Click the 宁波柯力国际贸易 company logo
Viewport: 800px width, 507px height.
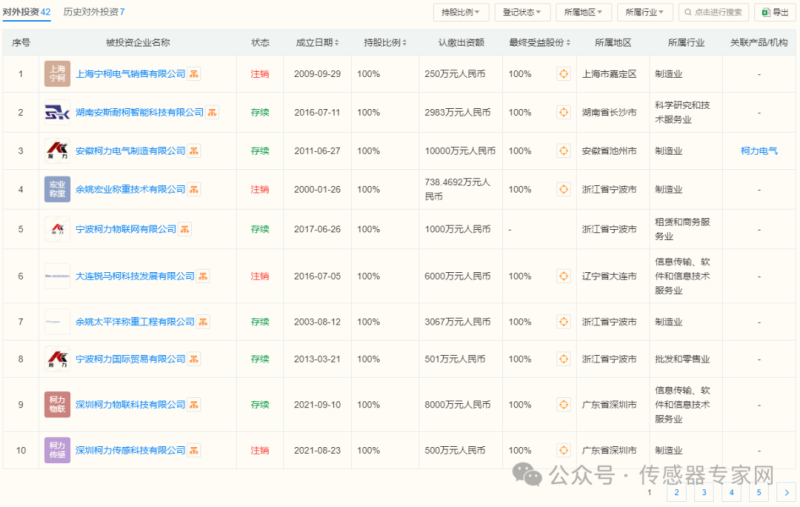click(x=57, y=358)
